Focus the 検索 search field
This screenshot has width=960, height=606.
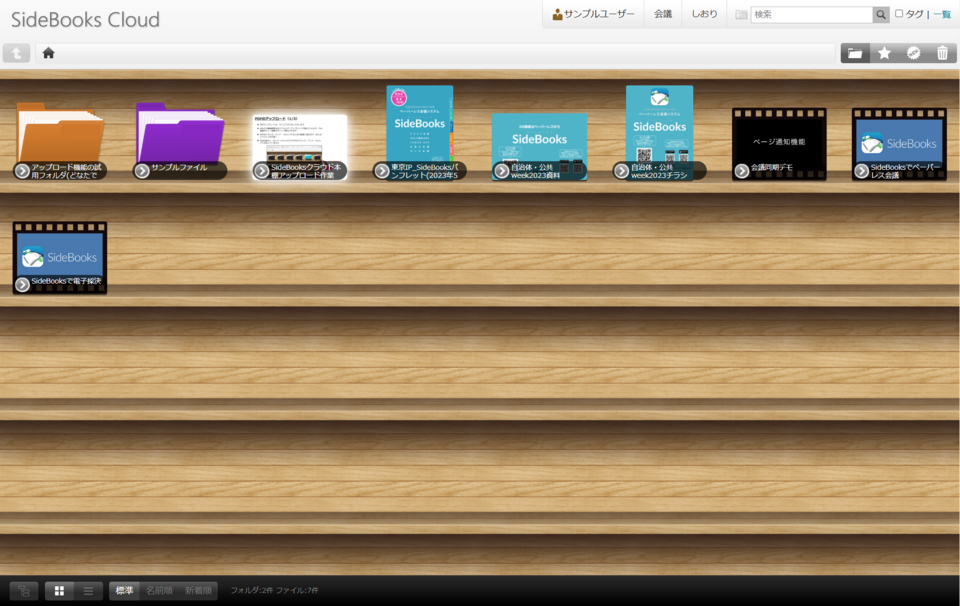click(812, 14)
